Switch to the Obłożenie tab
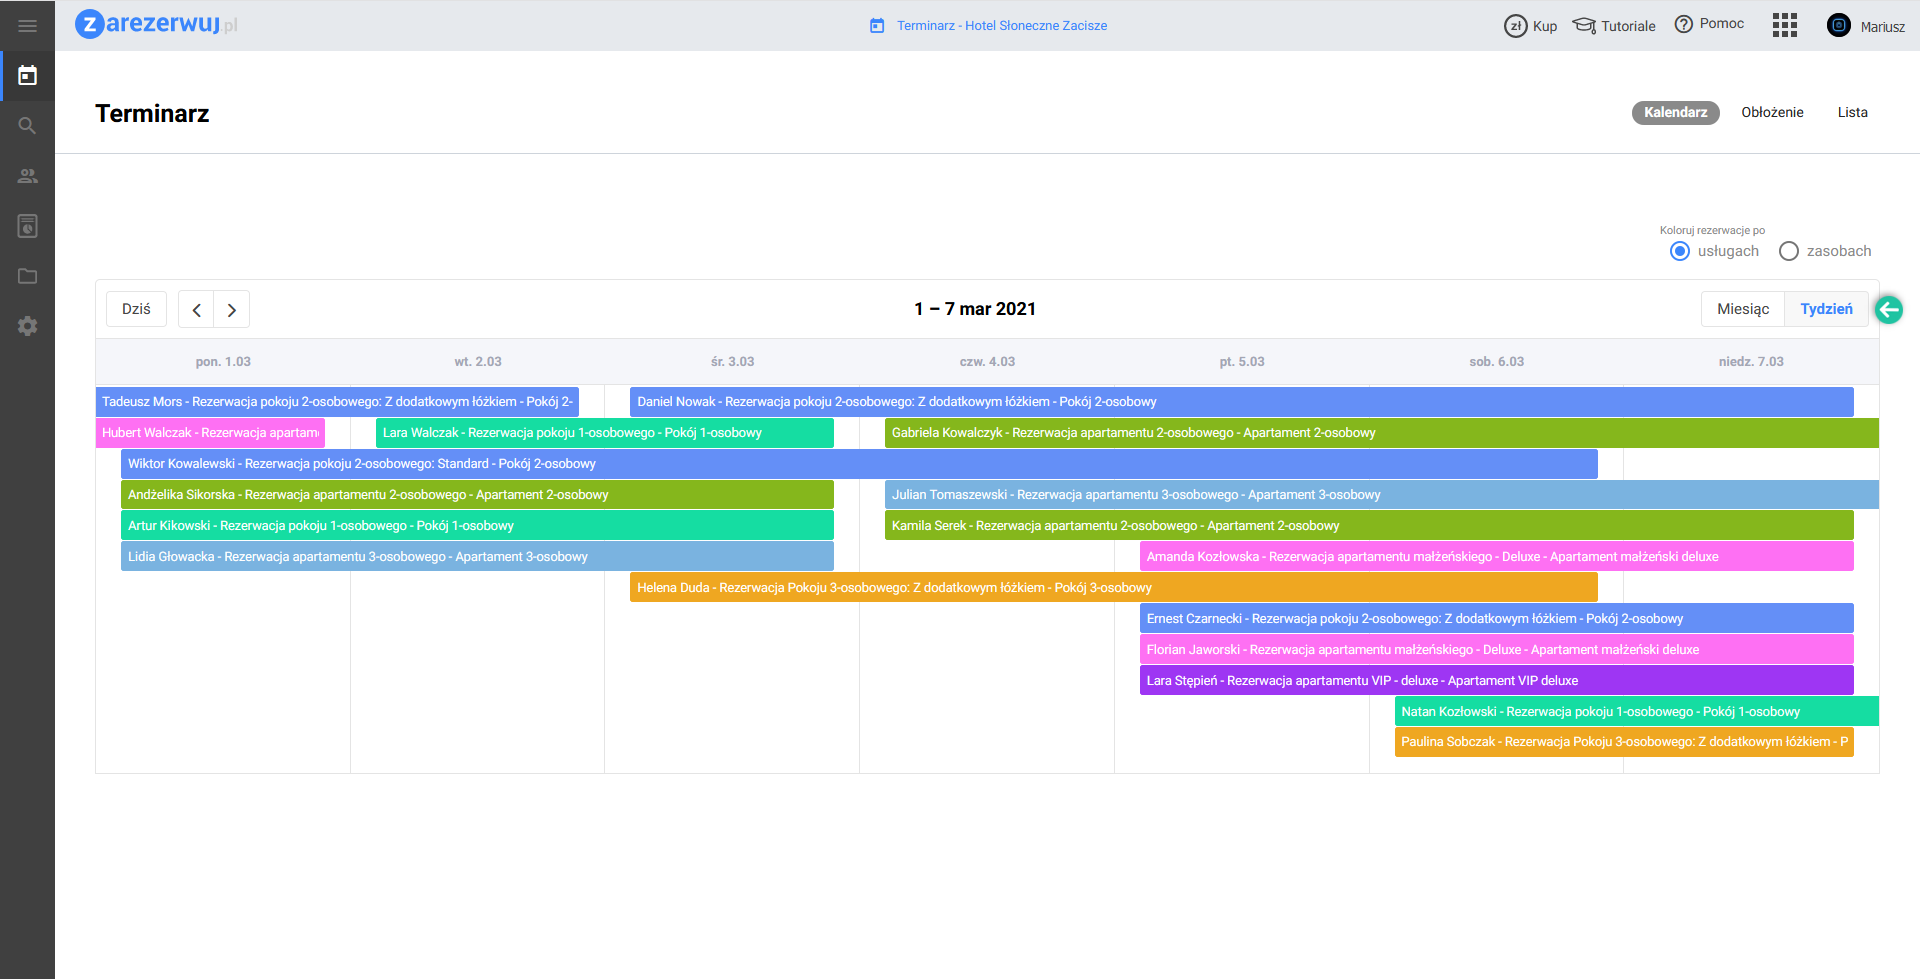 pyautogui.click(x=1772, y=113)
